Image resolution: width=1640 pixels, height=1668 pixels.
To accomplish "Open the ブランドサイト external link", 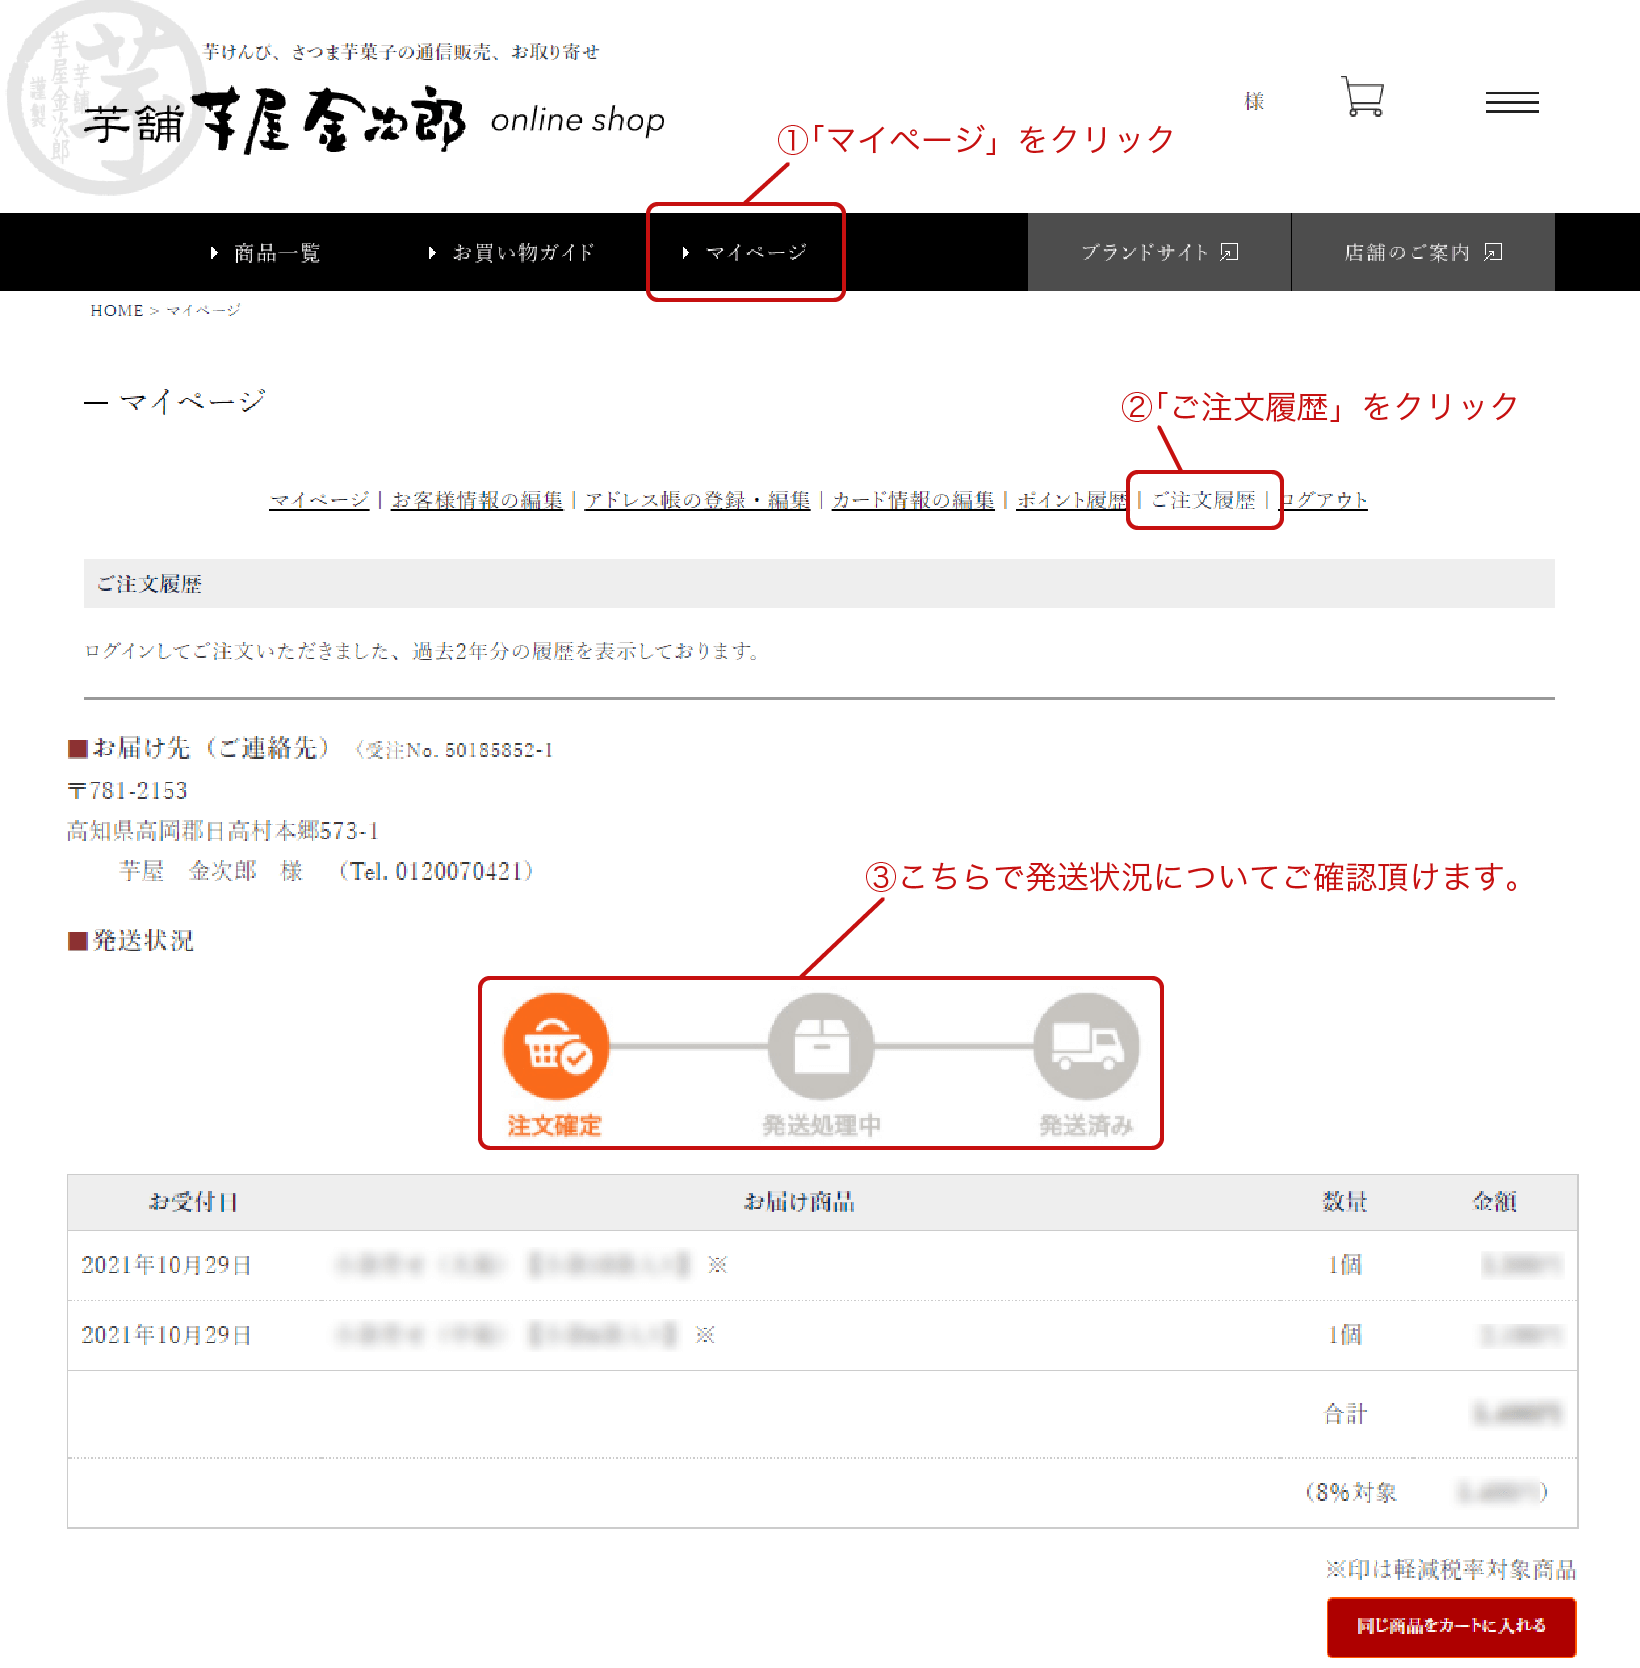I will (x=1159, y=253).
